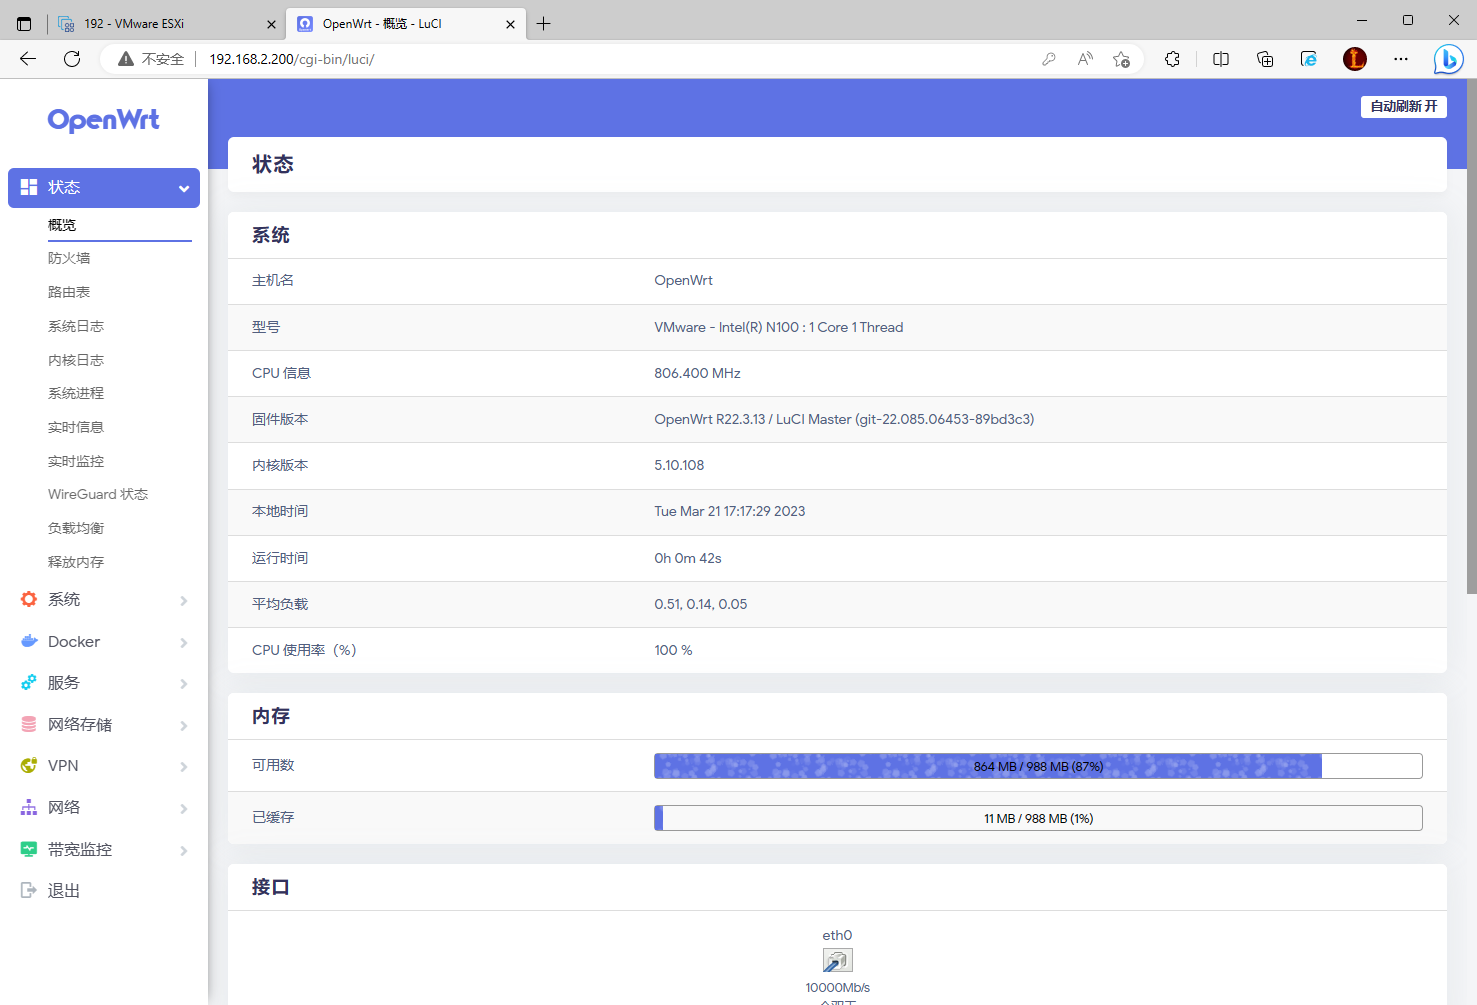Open the 路由表 submenu item
1477x1005 pixels.
69,292
